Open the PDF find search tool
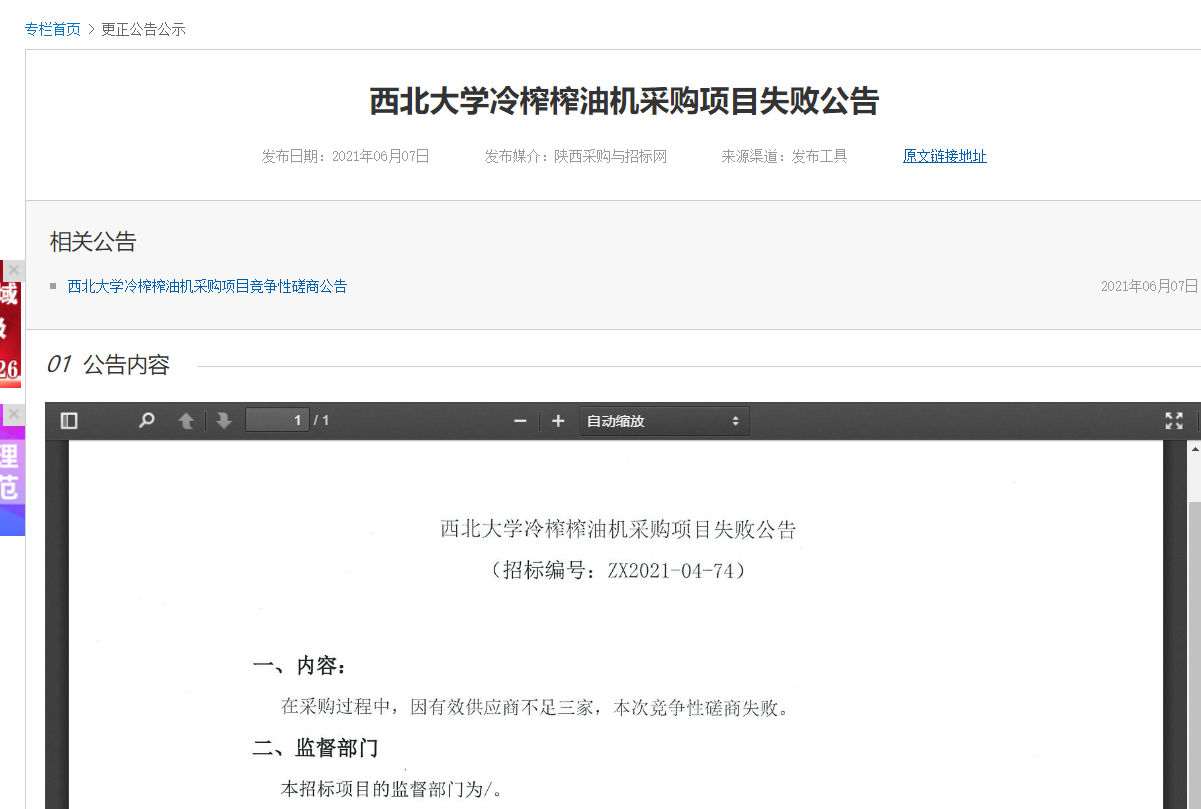Image resolution: width=1201 pixels, height=809 pixels. 147,421
